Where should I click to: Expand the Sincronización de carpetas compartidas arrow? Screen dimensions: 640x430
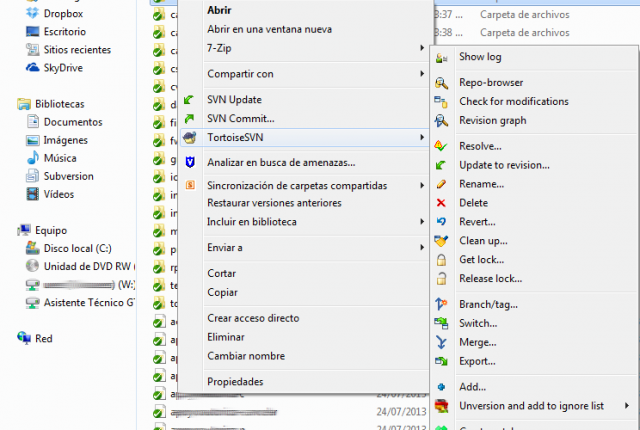click(x=422, y=186)
